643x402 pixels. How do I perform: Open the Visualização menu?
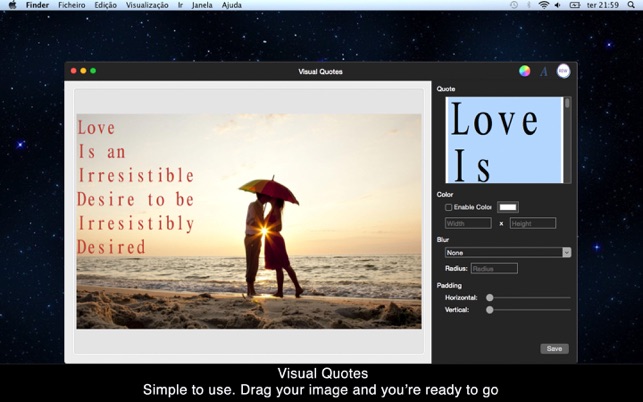pos(147,5)
